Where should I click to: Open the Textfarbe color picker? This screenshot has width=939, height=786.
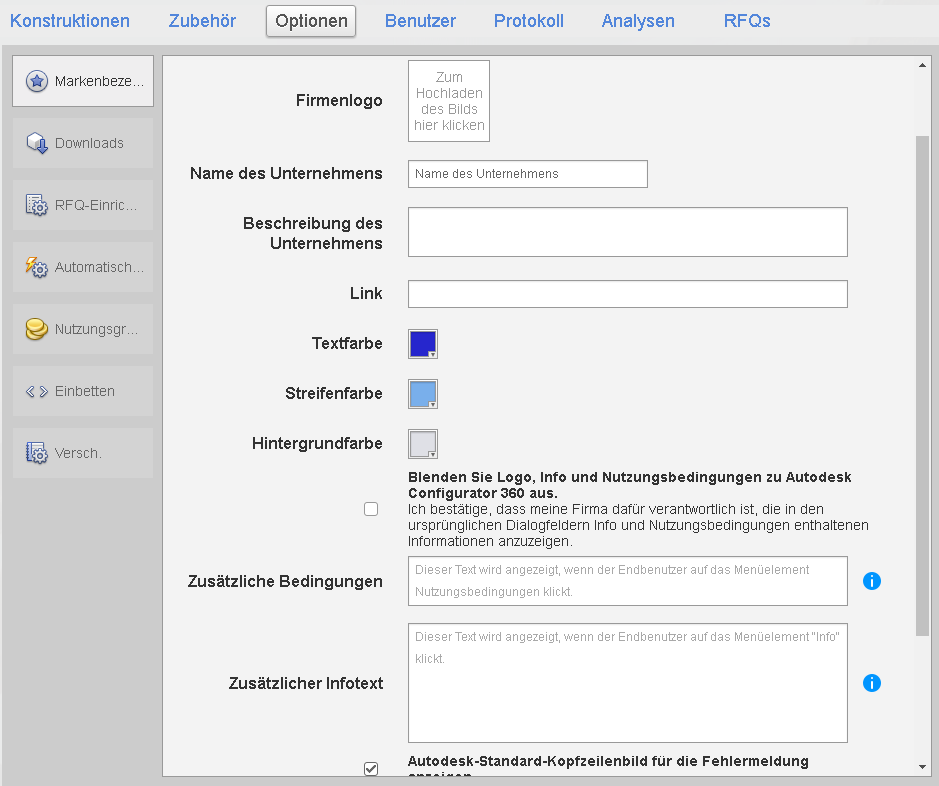tap(422, 343)
